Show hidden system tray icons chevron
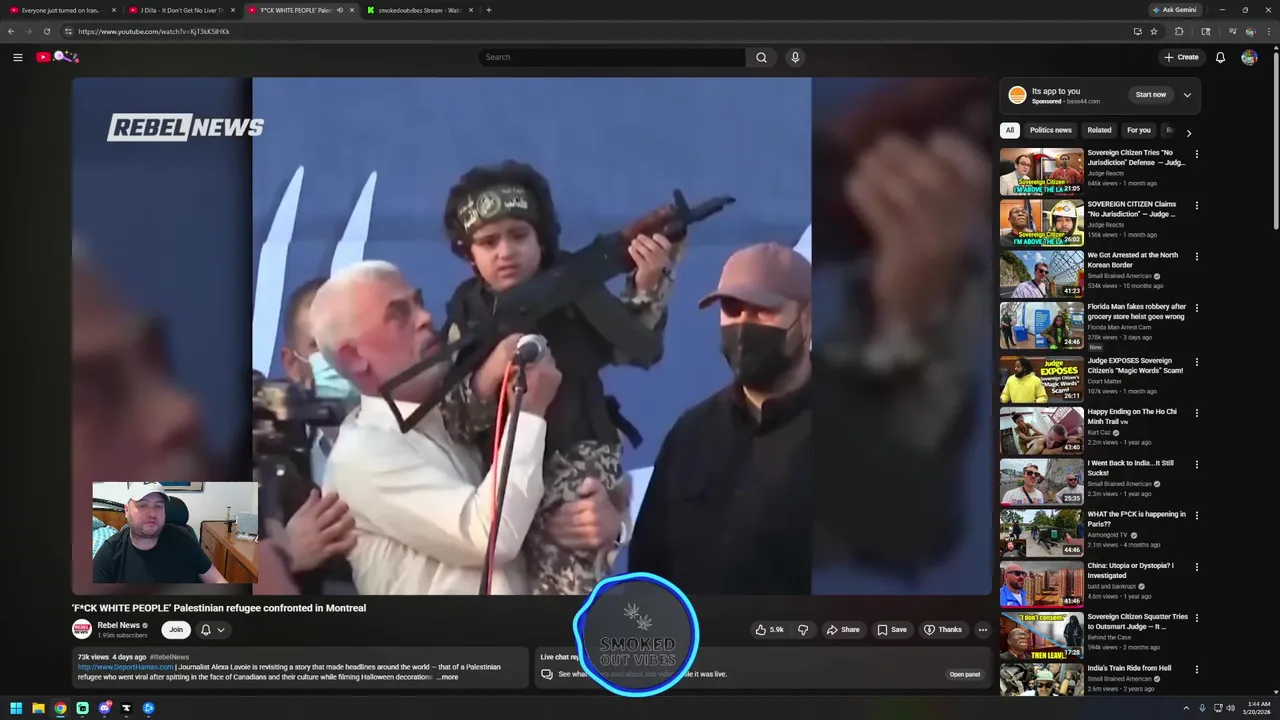Viewport: 1280px width, 720px height. coord(1186,708)
